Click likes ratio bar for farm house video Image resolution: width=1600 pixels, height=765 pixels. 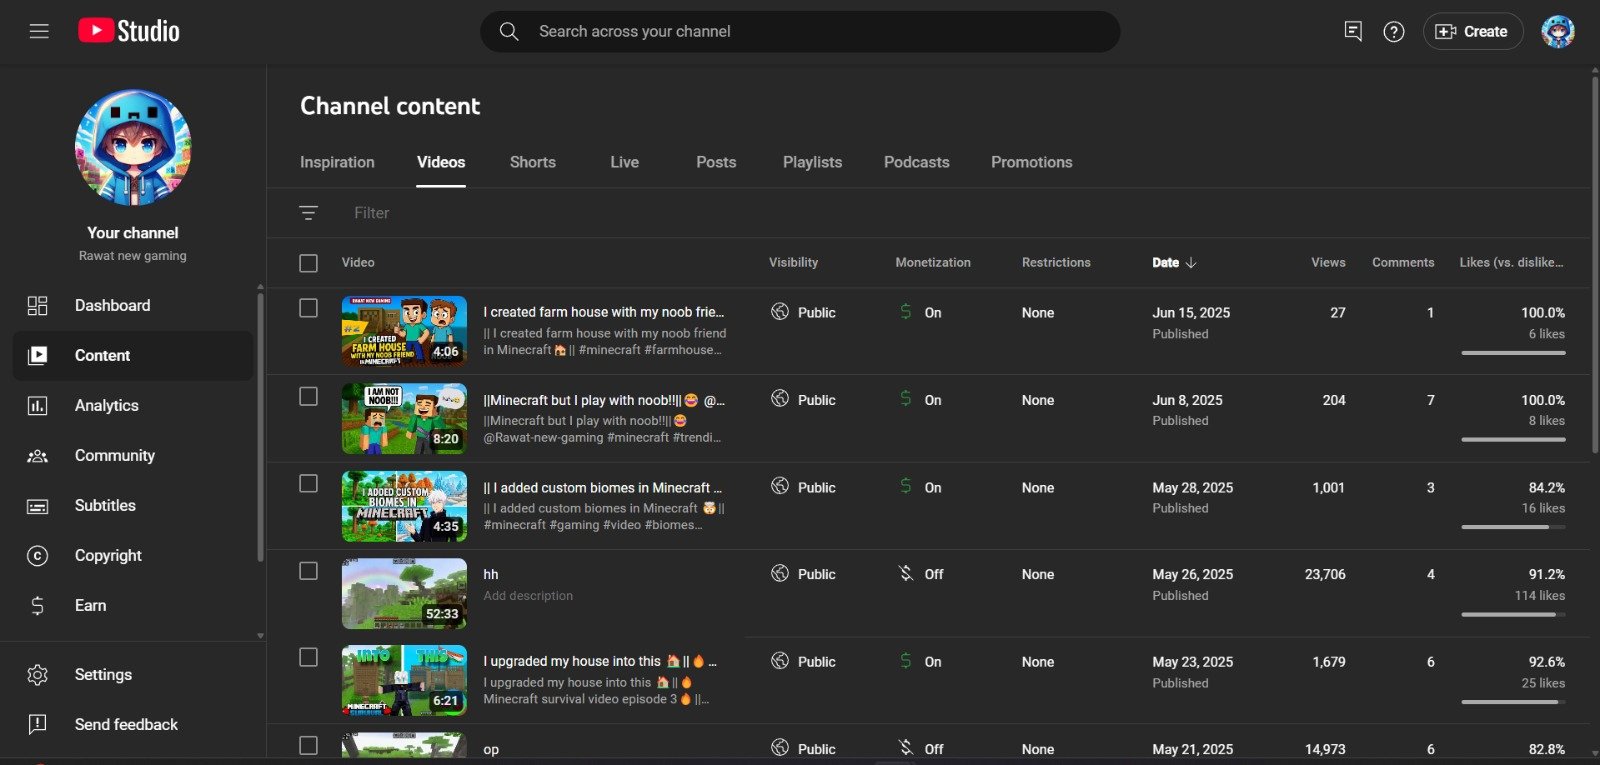coord(1513,352)
